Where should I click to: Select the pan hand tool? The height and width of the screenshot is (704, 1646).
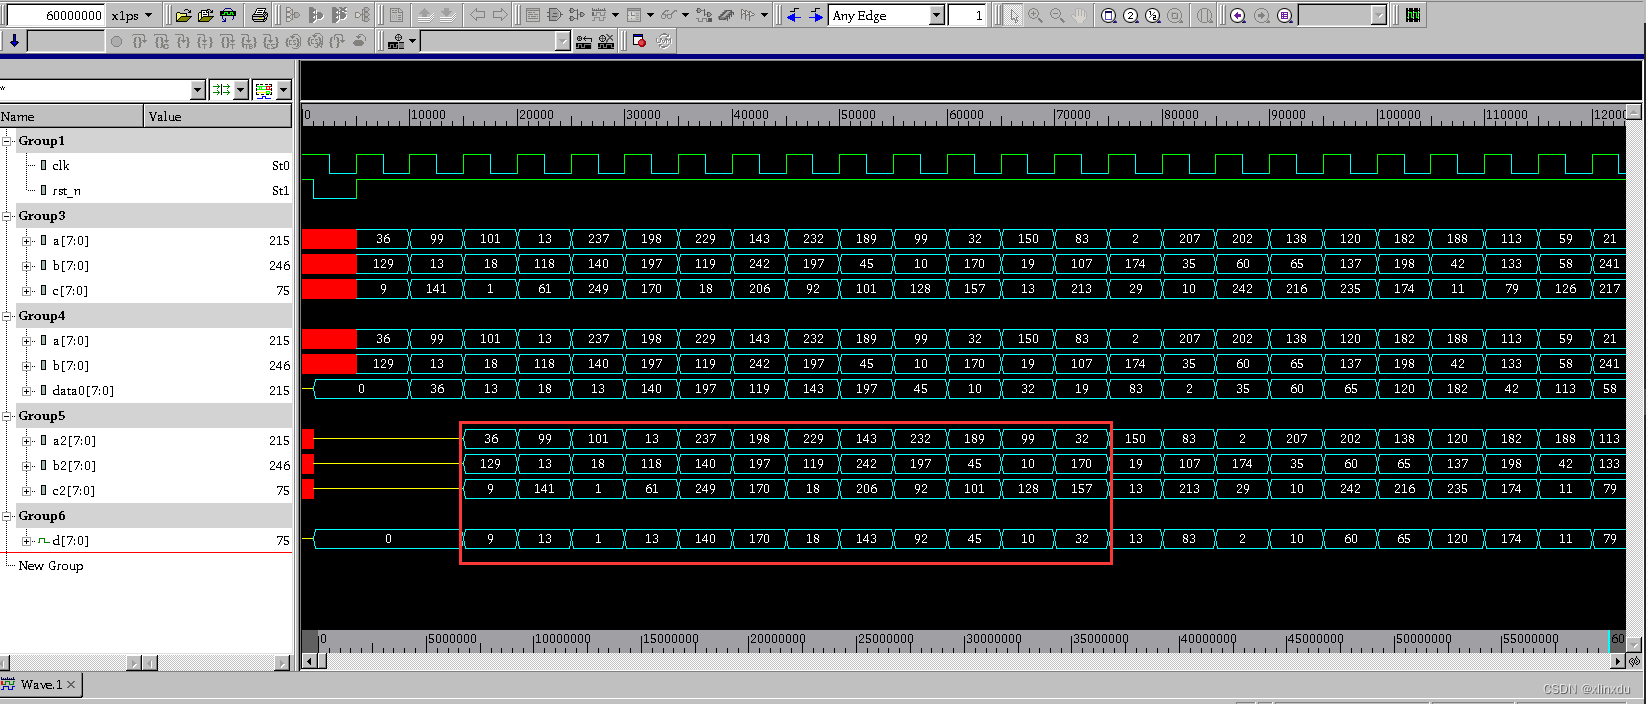(1079, 15)
